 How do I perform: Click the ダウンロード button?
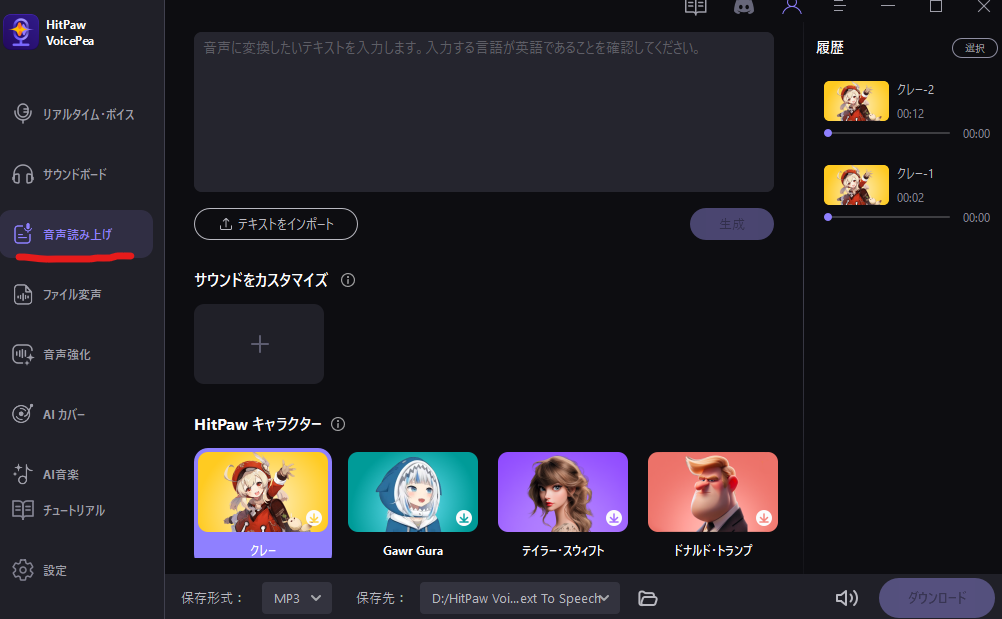coord(937,598)
